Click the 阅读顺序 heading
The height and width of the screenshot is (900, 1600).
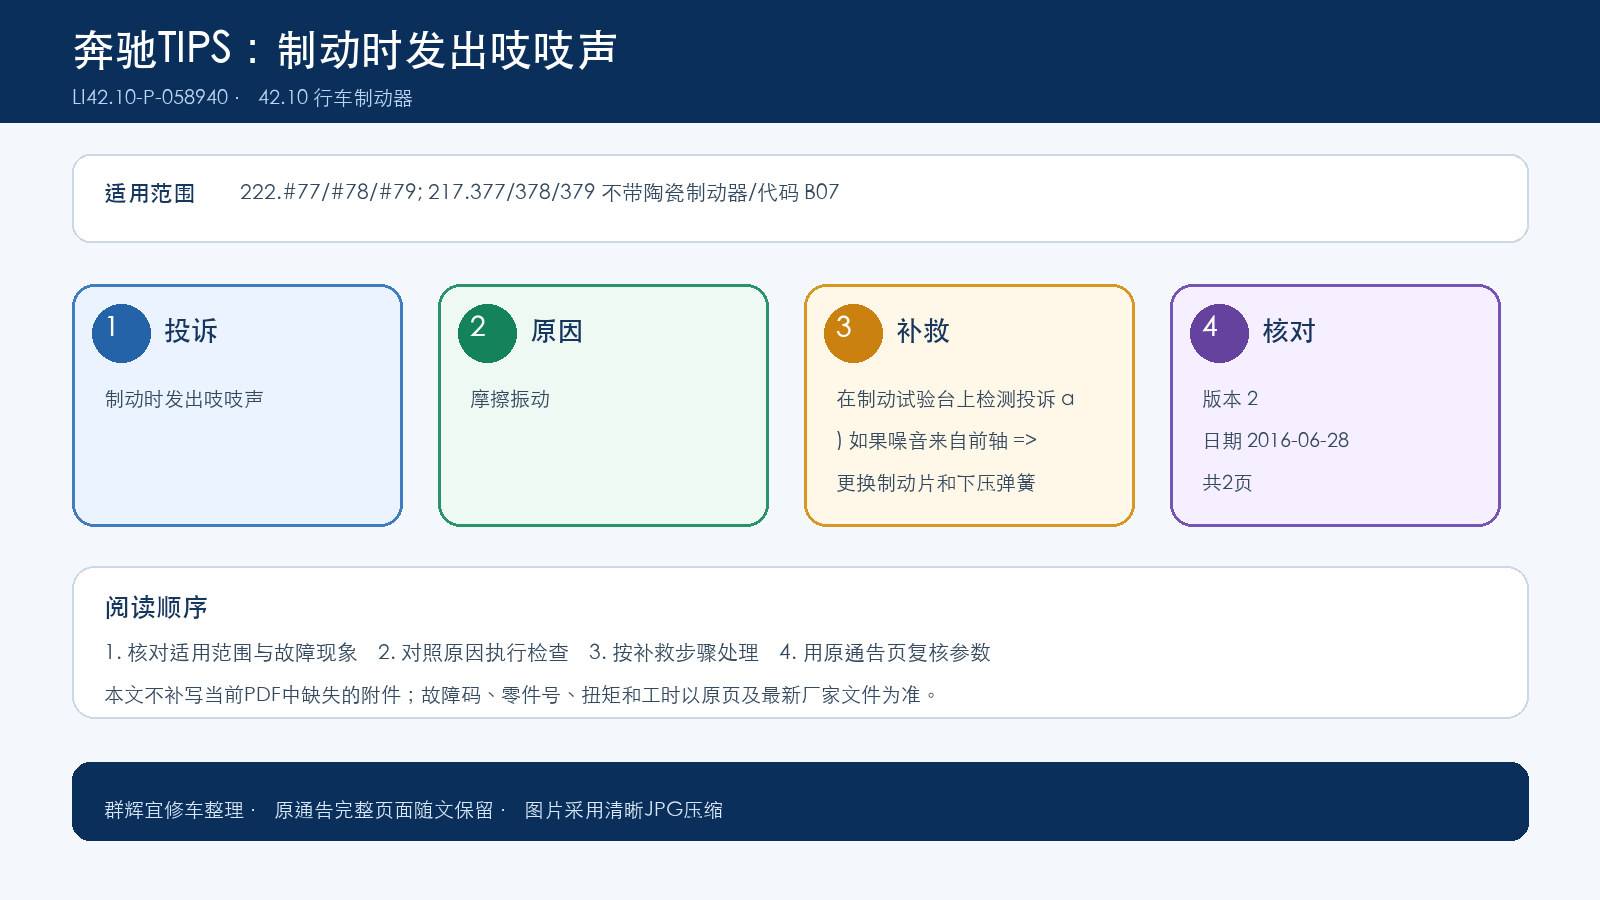tap(156, 608)
